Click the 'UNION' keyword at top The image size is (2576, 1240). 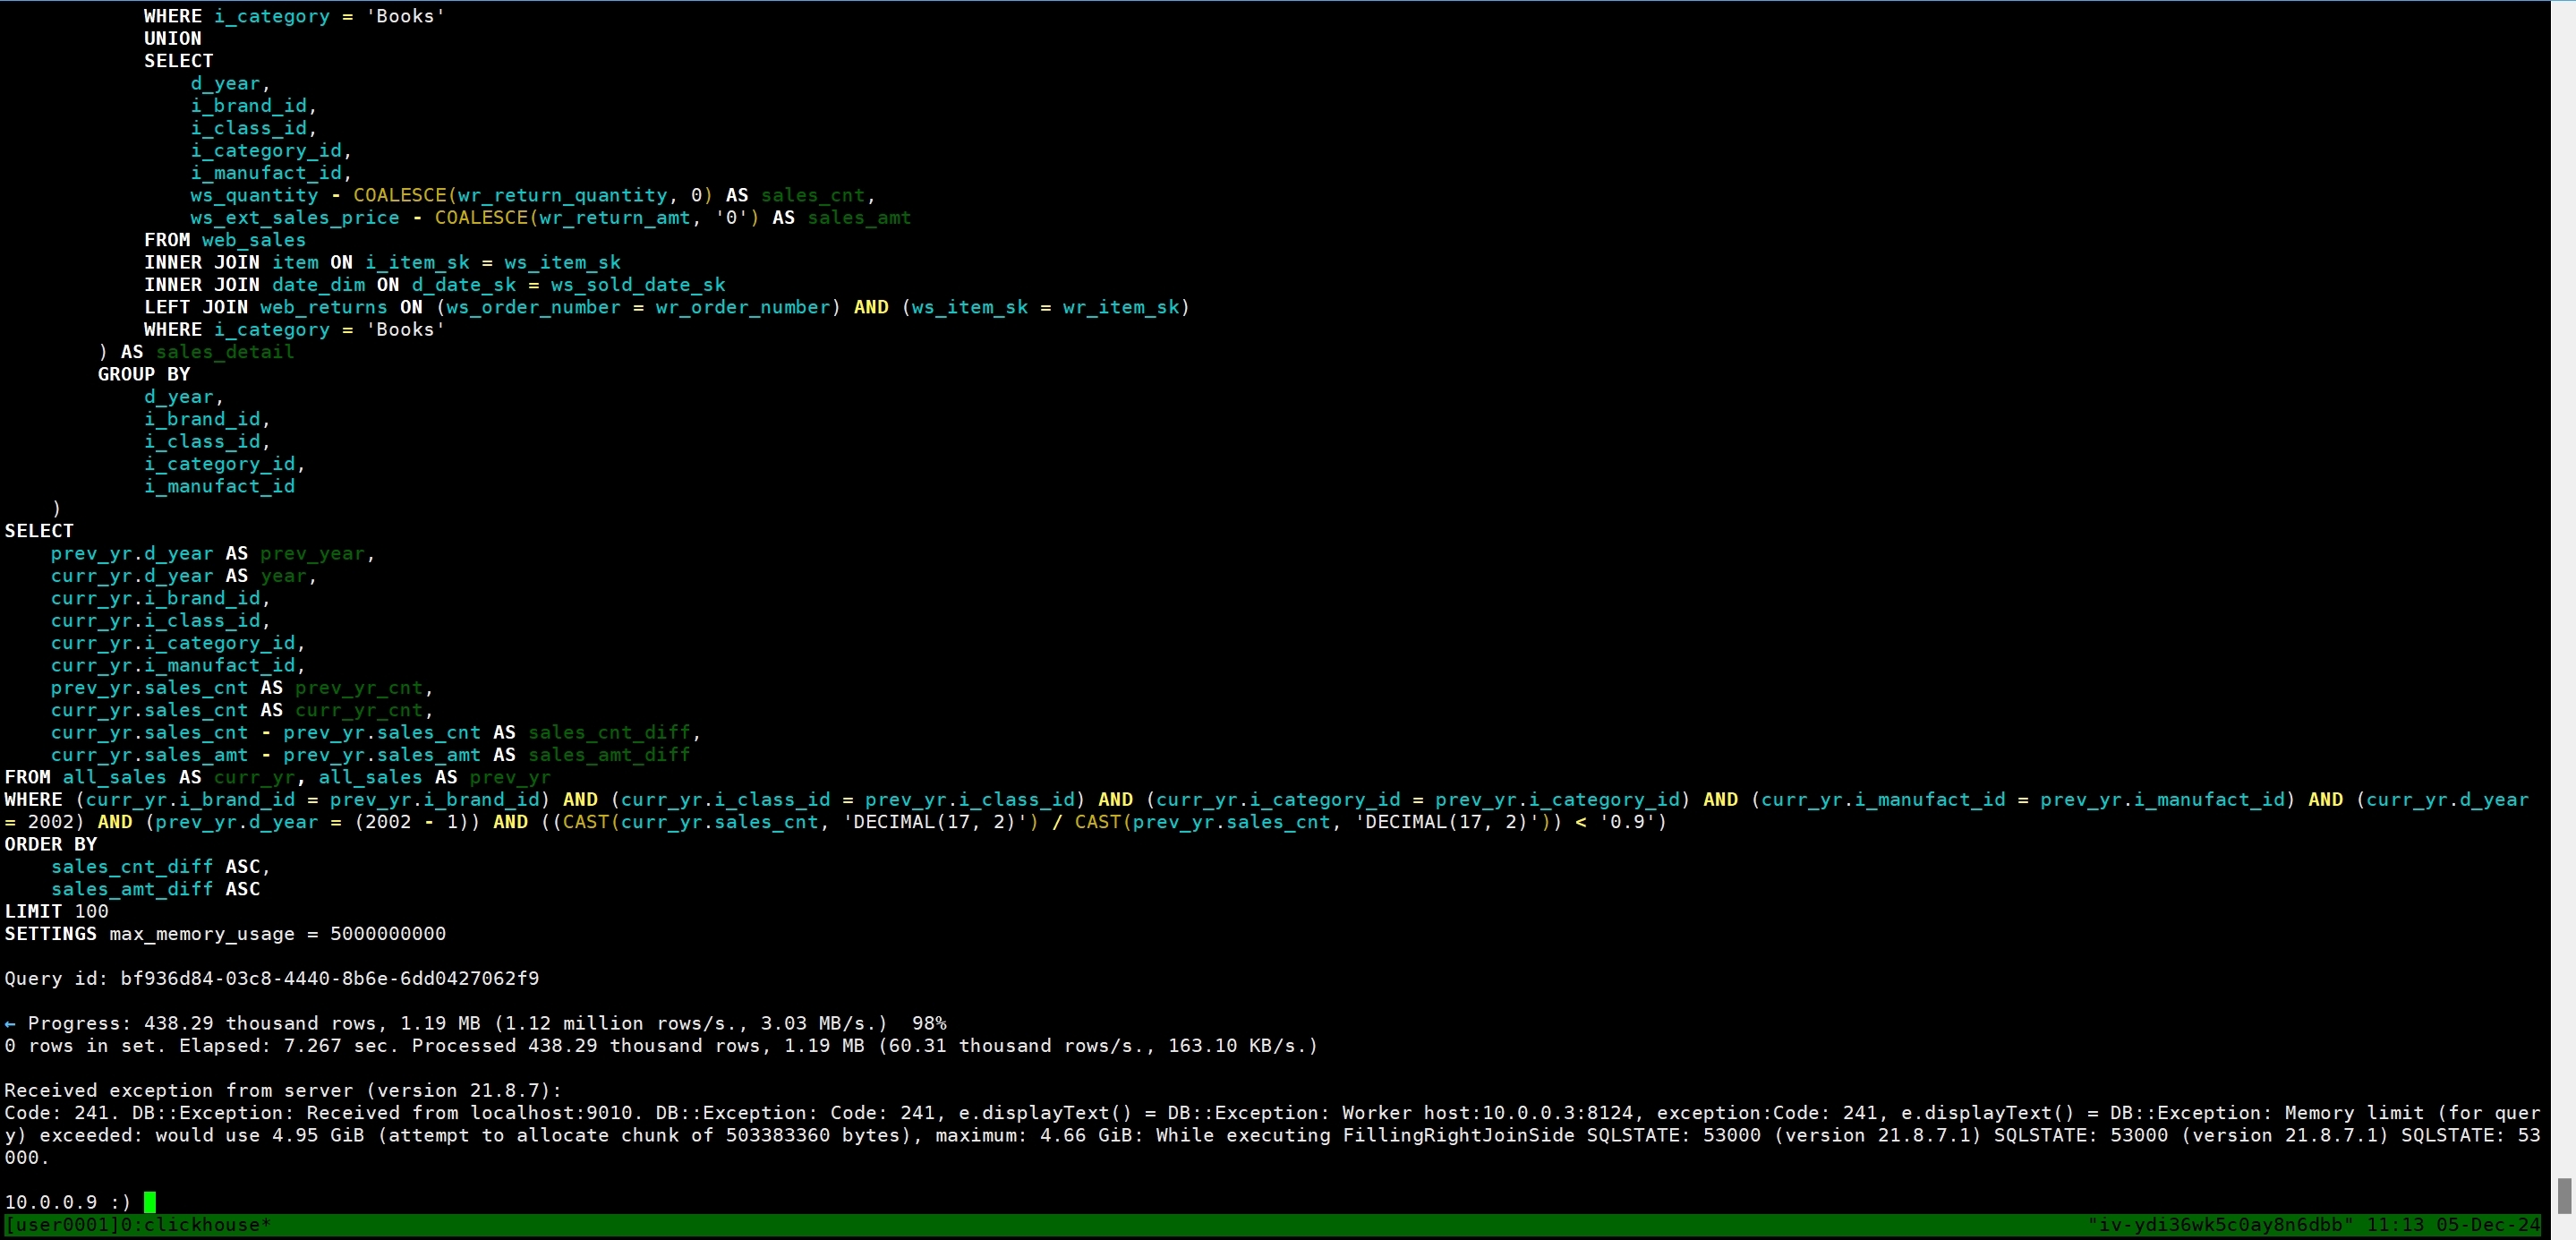tap(172, 38)
